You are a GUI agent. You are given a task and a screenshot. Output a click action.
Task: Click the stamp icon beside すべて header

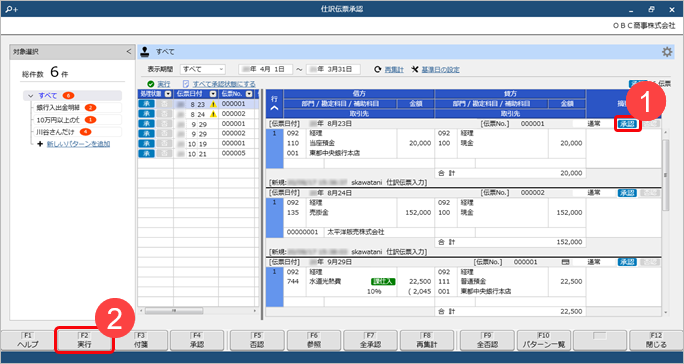146,52
